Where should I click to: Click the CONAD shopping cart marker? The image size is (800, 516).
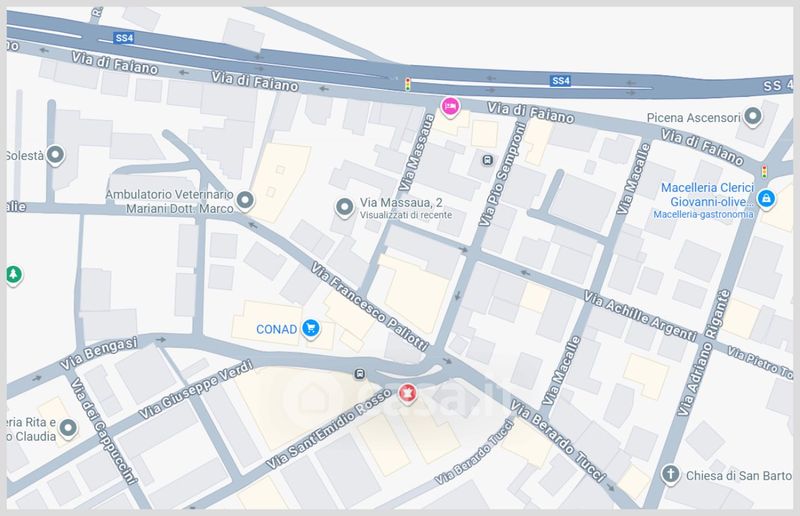pos(311,326)
